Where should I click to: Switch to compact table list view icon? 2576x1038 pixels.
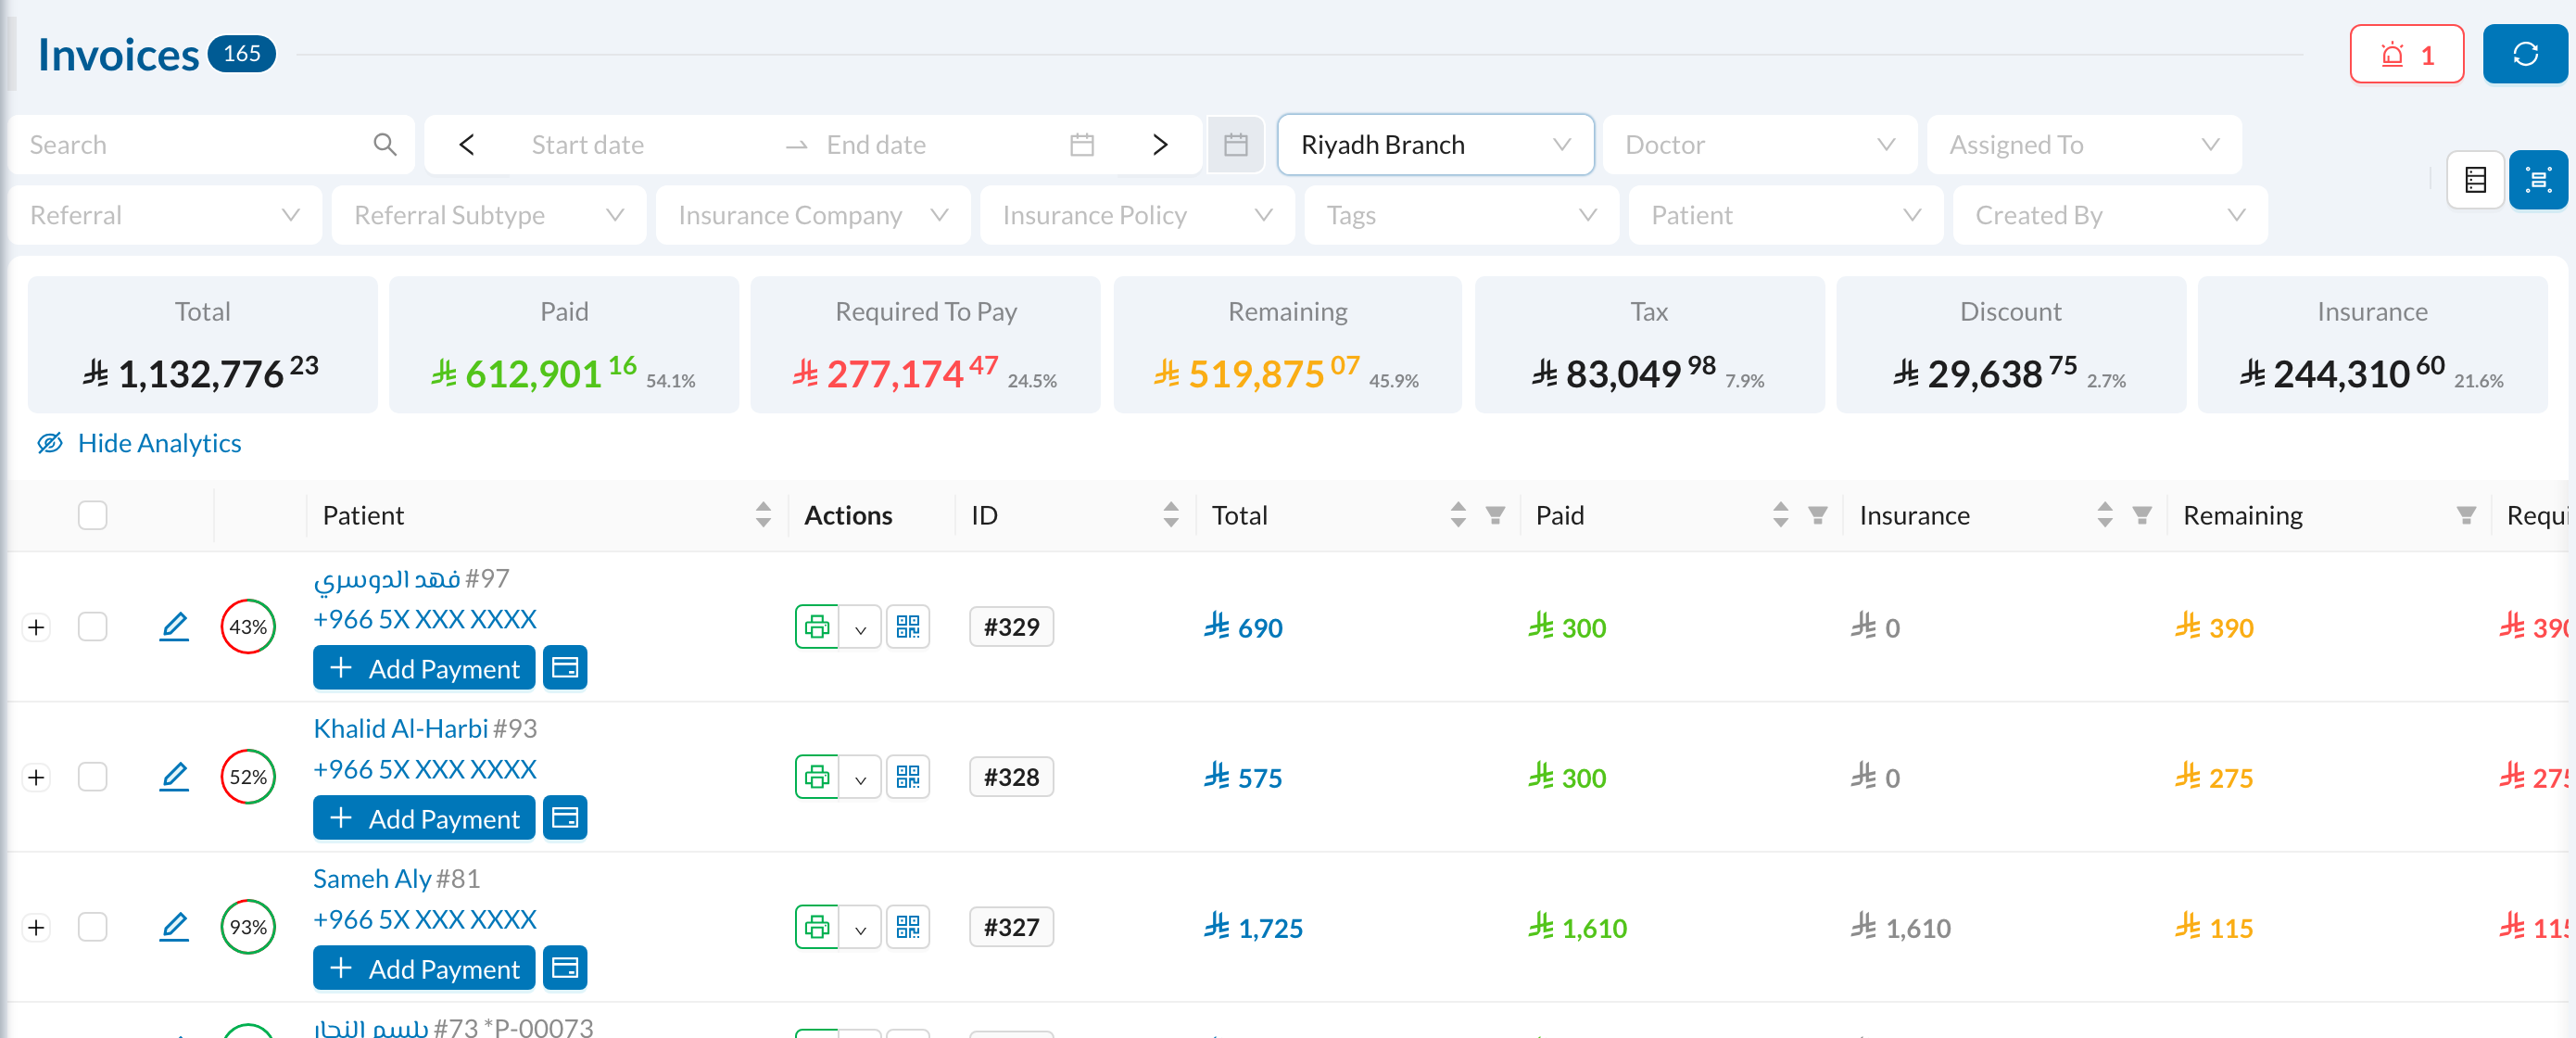pyautogui.click(x=2475, y=180)
